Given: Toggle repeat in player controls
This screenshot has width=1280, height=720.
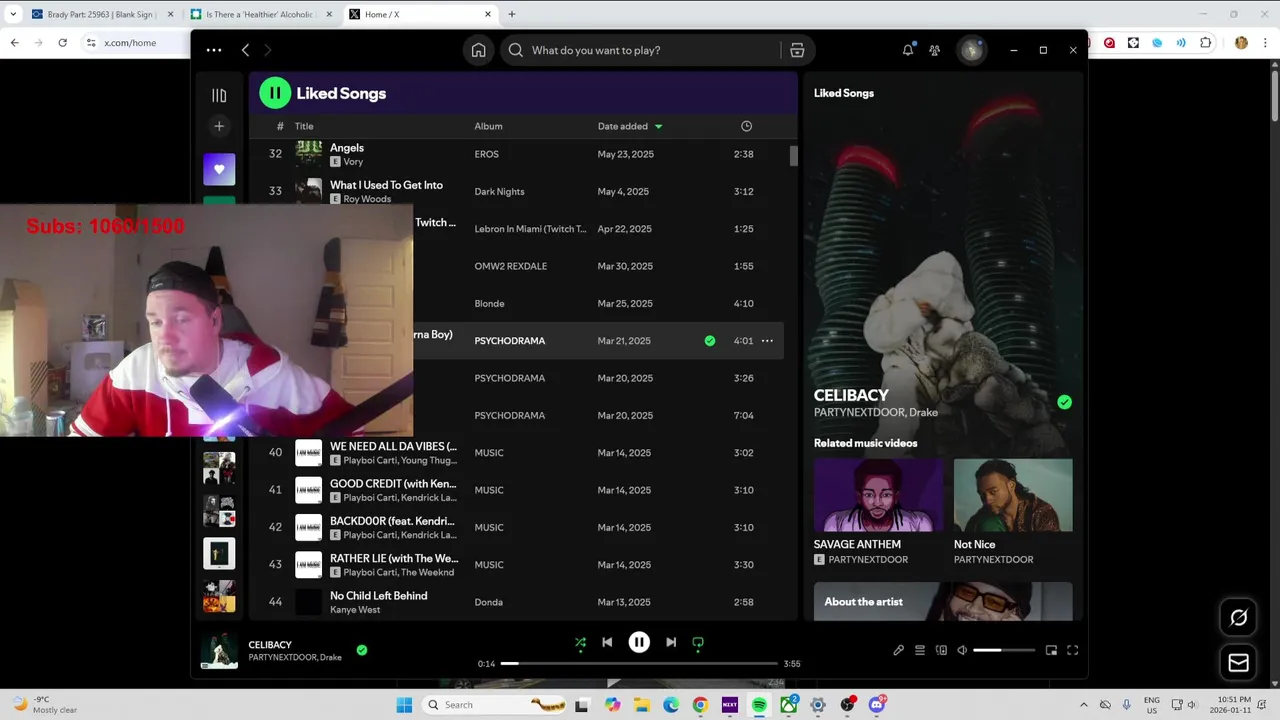Looking at the screenshot, I should 698,643.
